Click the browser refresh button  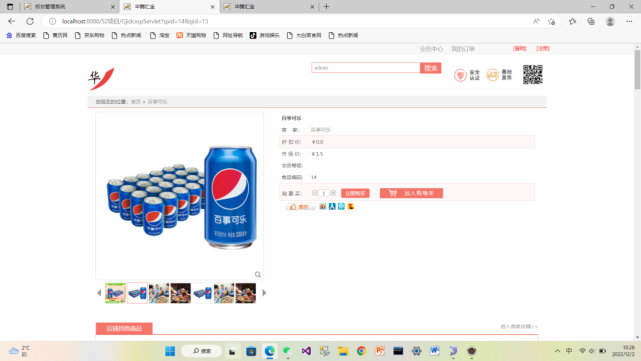pos(30,21)
